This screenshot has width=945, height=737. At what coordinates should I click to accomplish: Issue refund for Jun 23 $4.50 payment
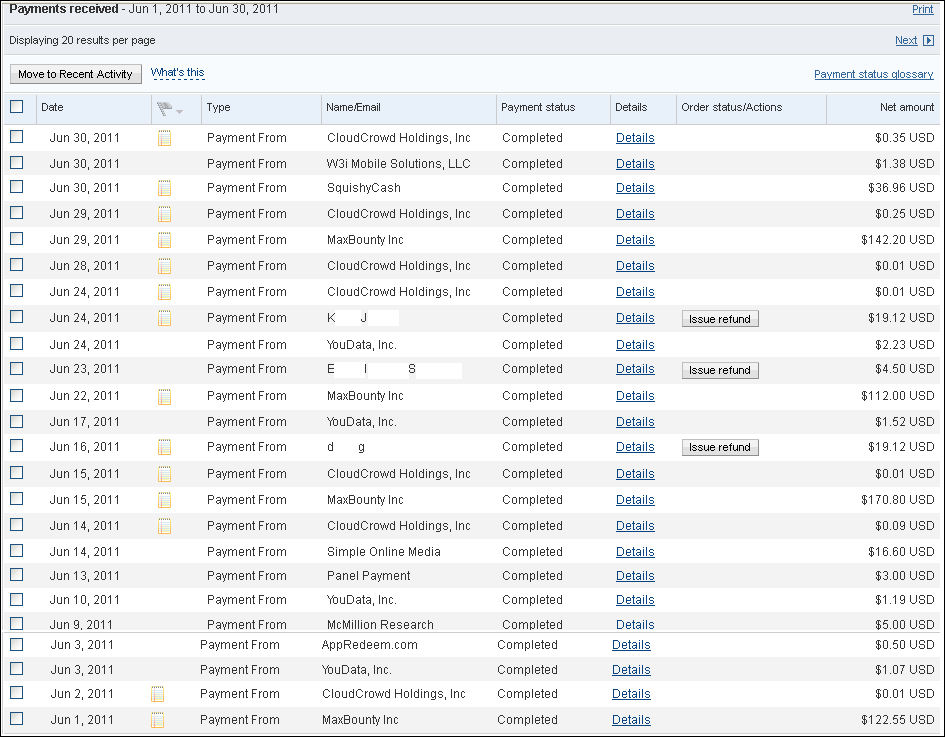click(720, 370)
